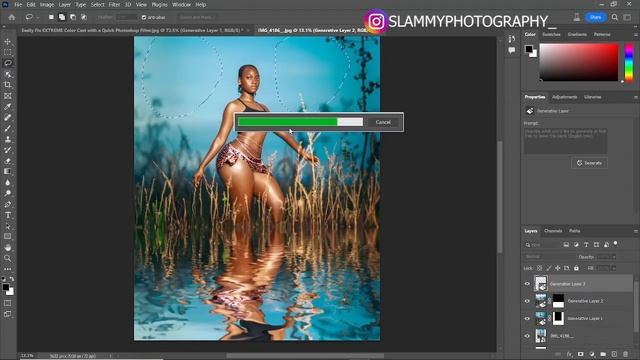Screen dimensions: 640x360
Task: Click the hue spectrum slider
Action: coord(629,62)
